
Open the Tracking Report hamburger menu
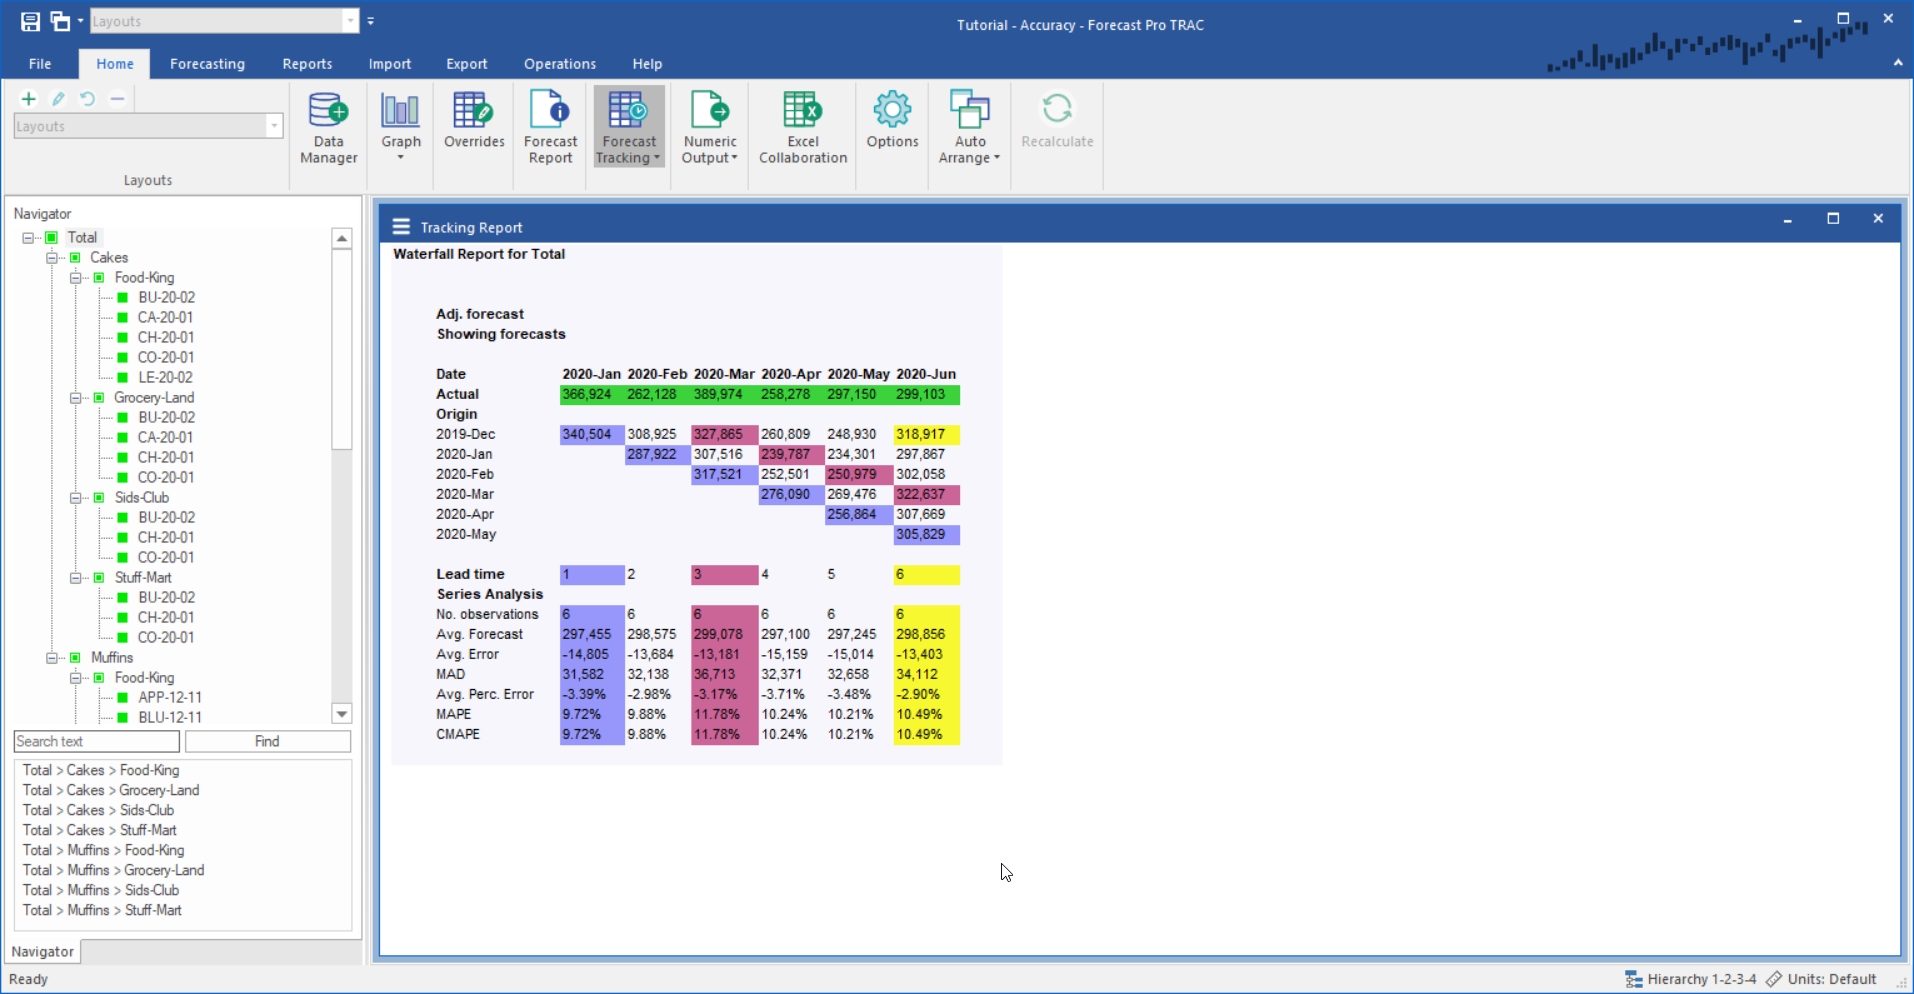tap(401, 227)
